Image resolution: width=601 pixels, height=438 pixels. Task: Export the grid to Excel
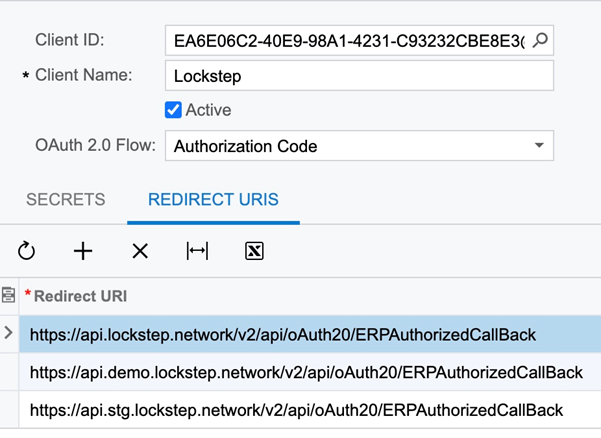[x=254, y=251]
